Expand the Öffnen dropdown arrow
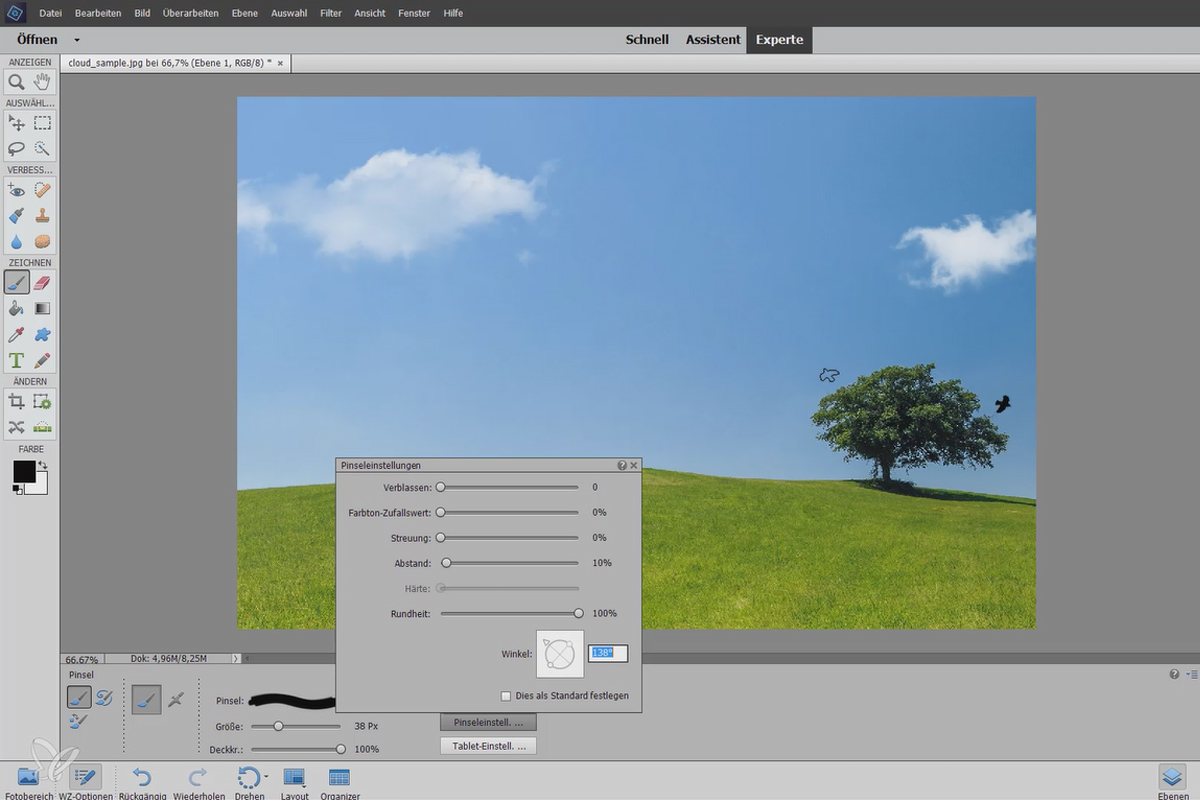The height and width of the screenshot is (800, 1200). pos(77,41)
